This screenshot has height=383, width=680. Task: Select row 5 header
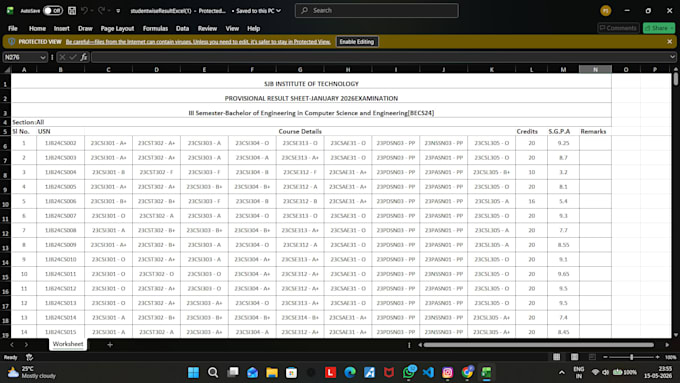pyautogui.click(x=5, y=131)
